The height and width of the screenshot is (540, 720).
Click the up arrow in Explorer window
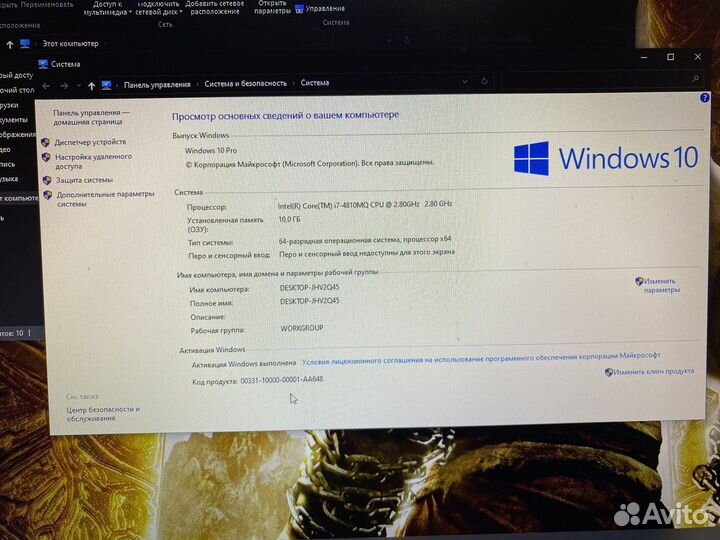[x=10, y=45]
